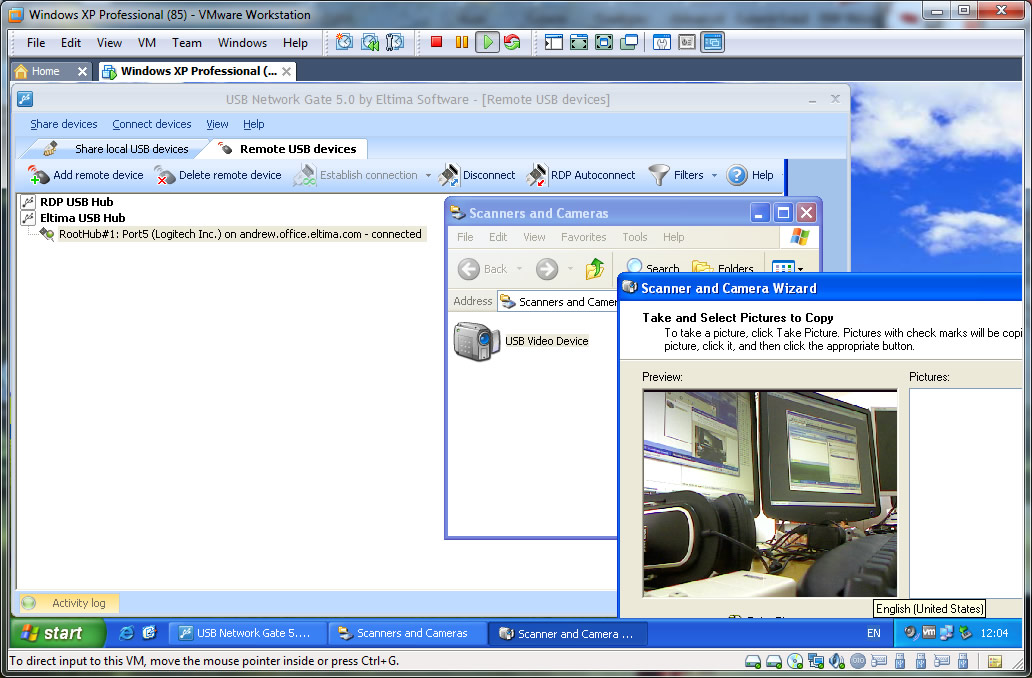Show VMware summary view (wrench window) icon
This screenshot has width=1032, height=678.
pos(661,43)
